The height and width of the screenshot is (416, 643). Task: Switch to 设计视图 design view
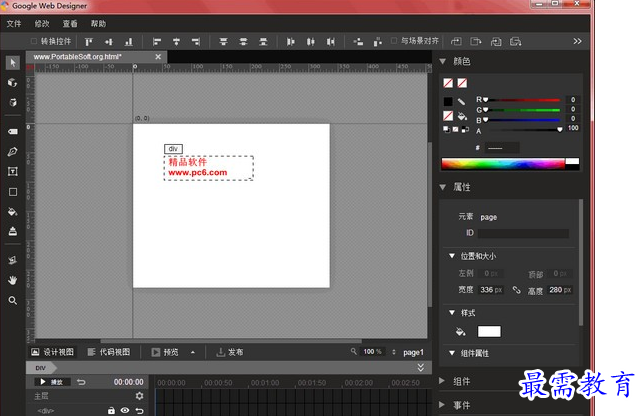point(52,352)
